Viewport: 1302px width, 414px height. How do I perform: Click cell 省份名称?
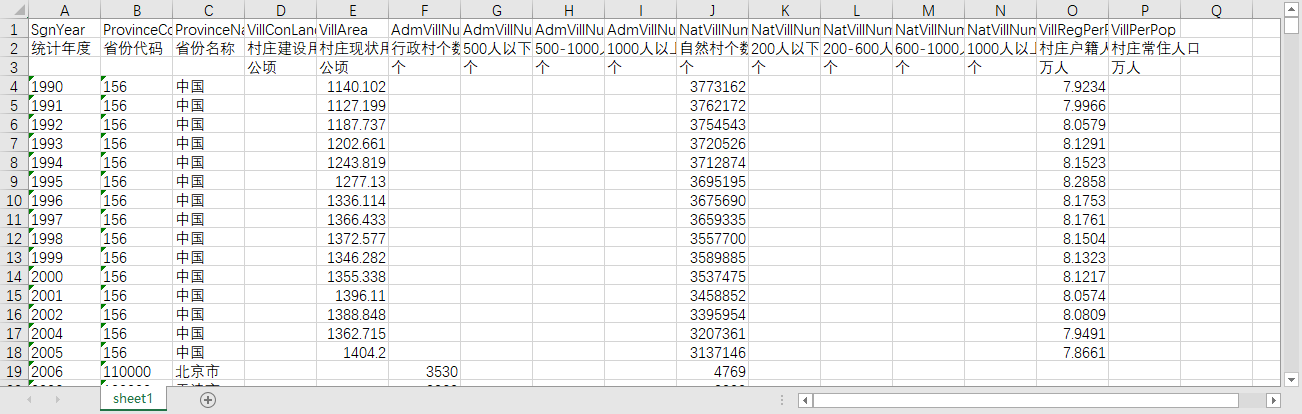click(208, 48)
